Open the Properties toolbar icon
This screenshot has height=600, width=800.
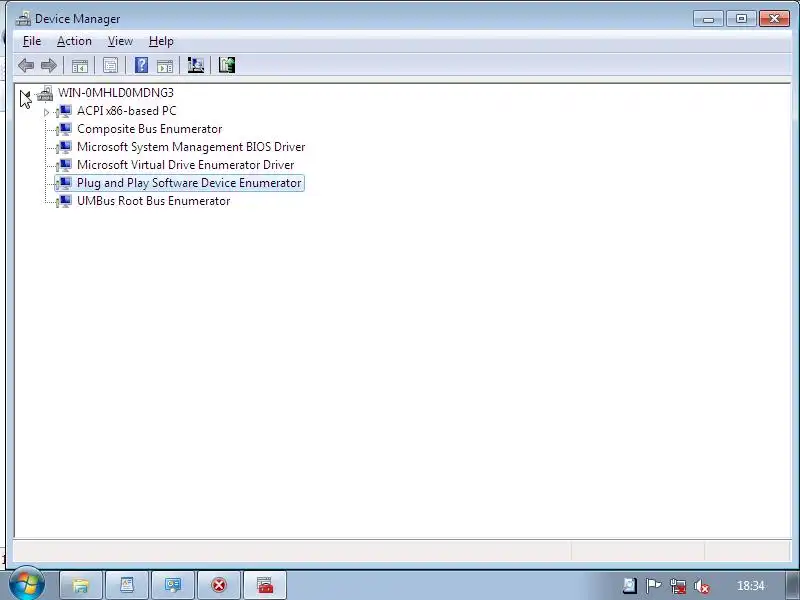coord(110,65)
